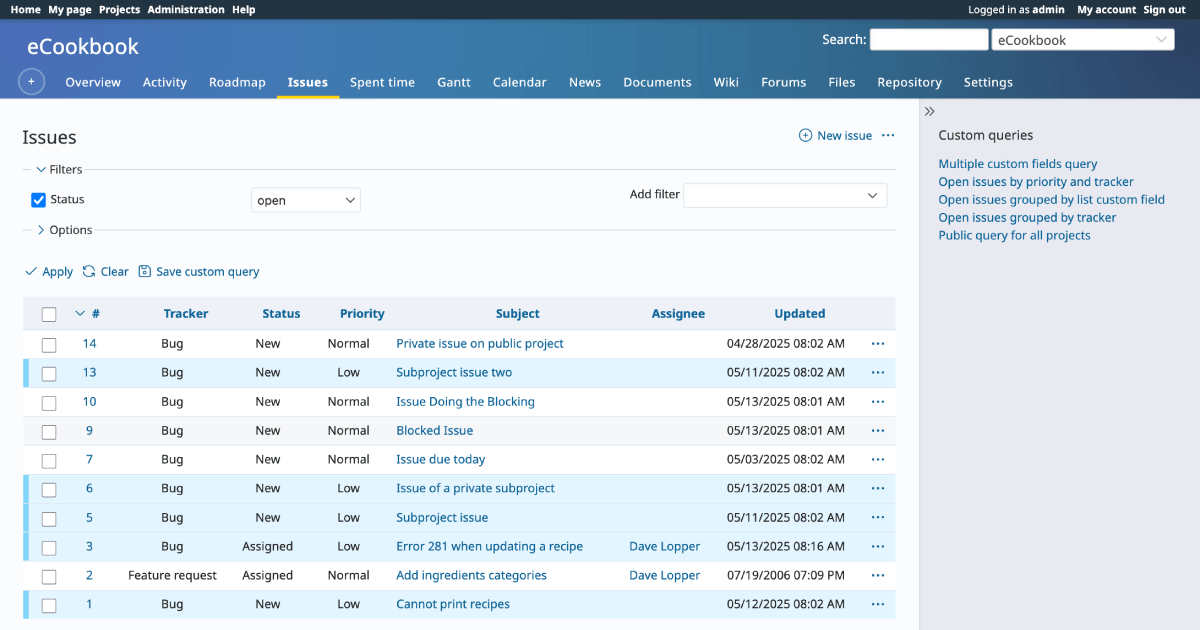This screenshot has height=630, width=1200.
Task: Open 'Open issues grouped by tracker' query
Action: tap(1027, 217)
